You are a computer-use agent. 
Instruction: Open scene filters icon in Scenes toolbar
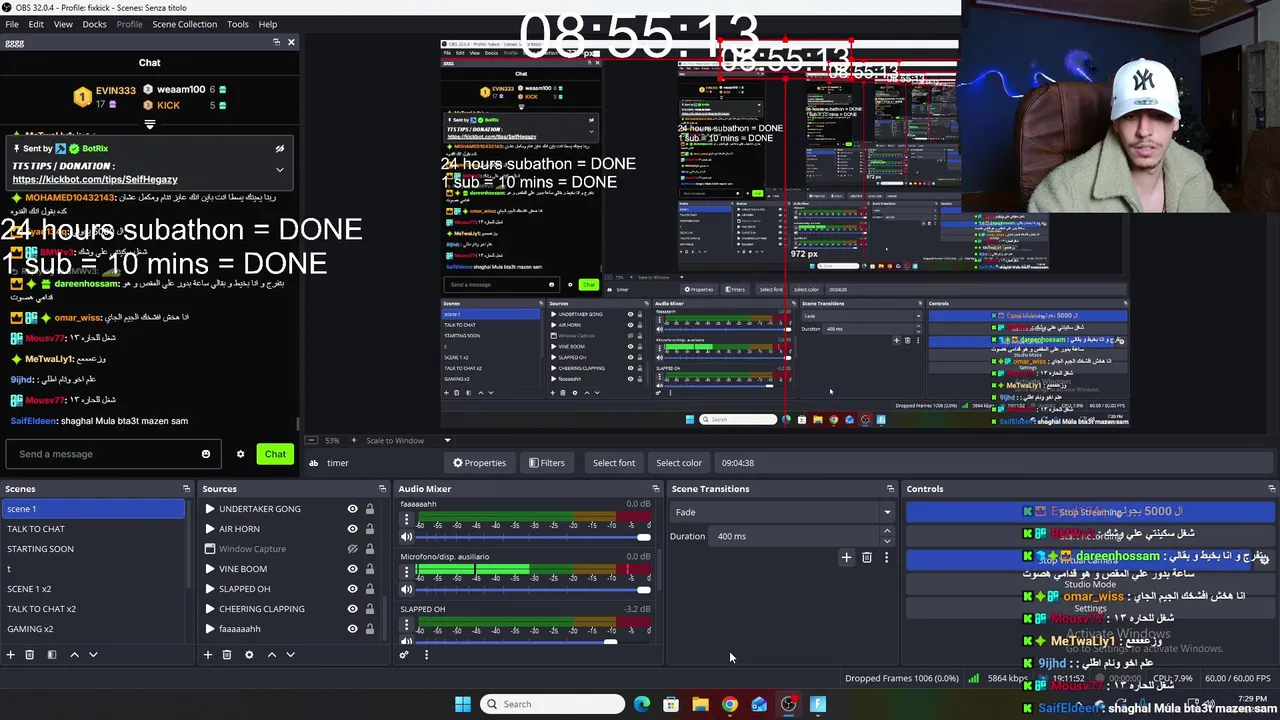52,655
